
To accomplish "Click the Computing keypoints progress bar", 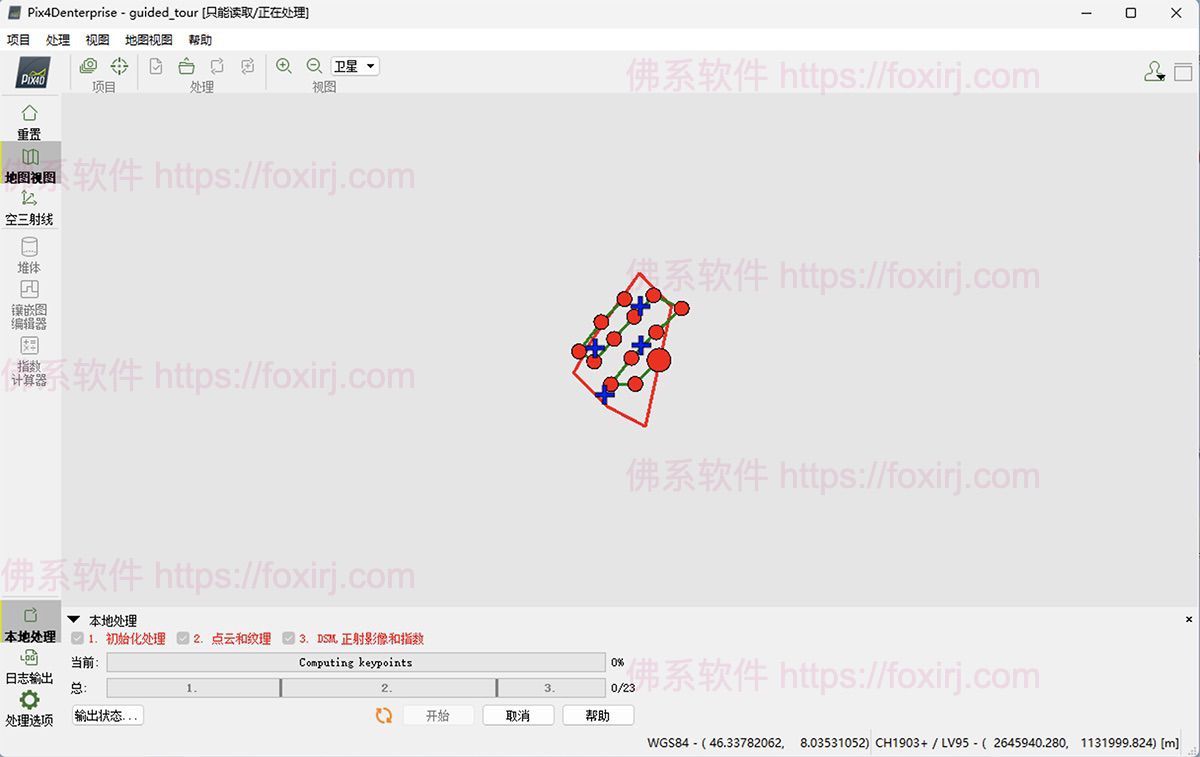I will [x=355, y=662].
